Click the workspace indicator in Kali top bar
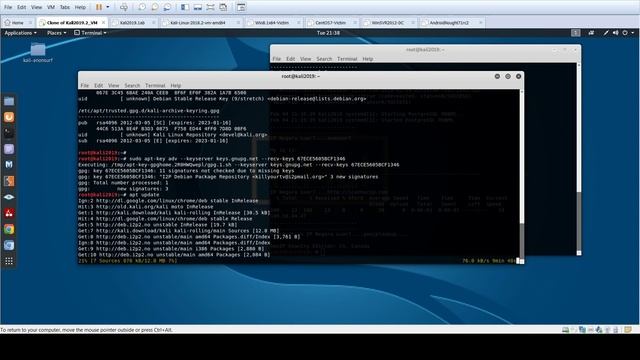 click(576, 33)
